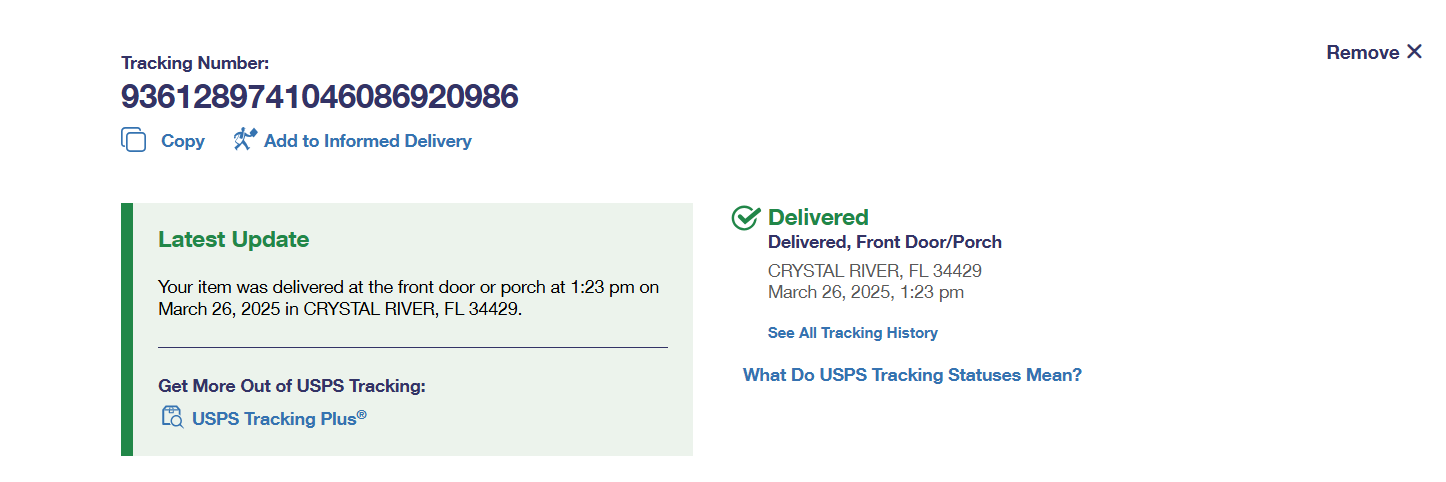Click the Latest Update heading

point(234,240)
